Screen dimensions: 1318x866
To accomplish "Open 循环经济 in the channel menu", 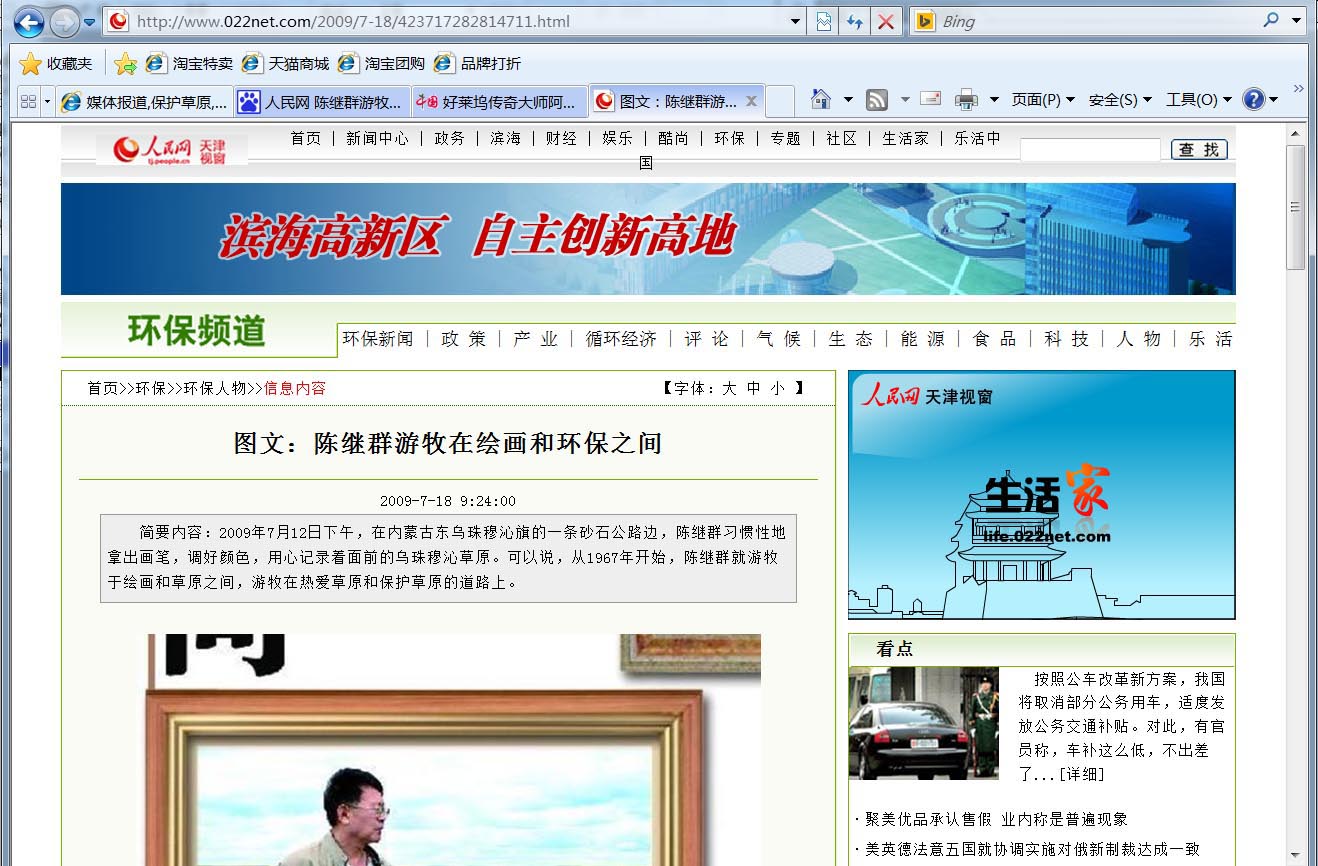I will click(x=621, y=339).
